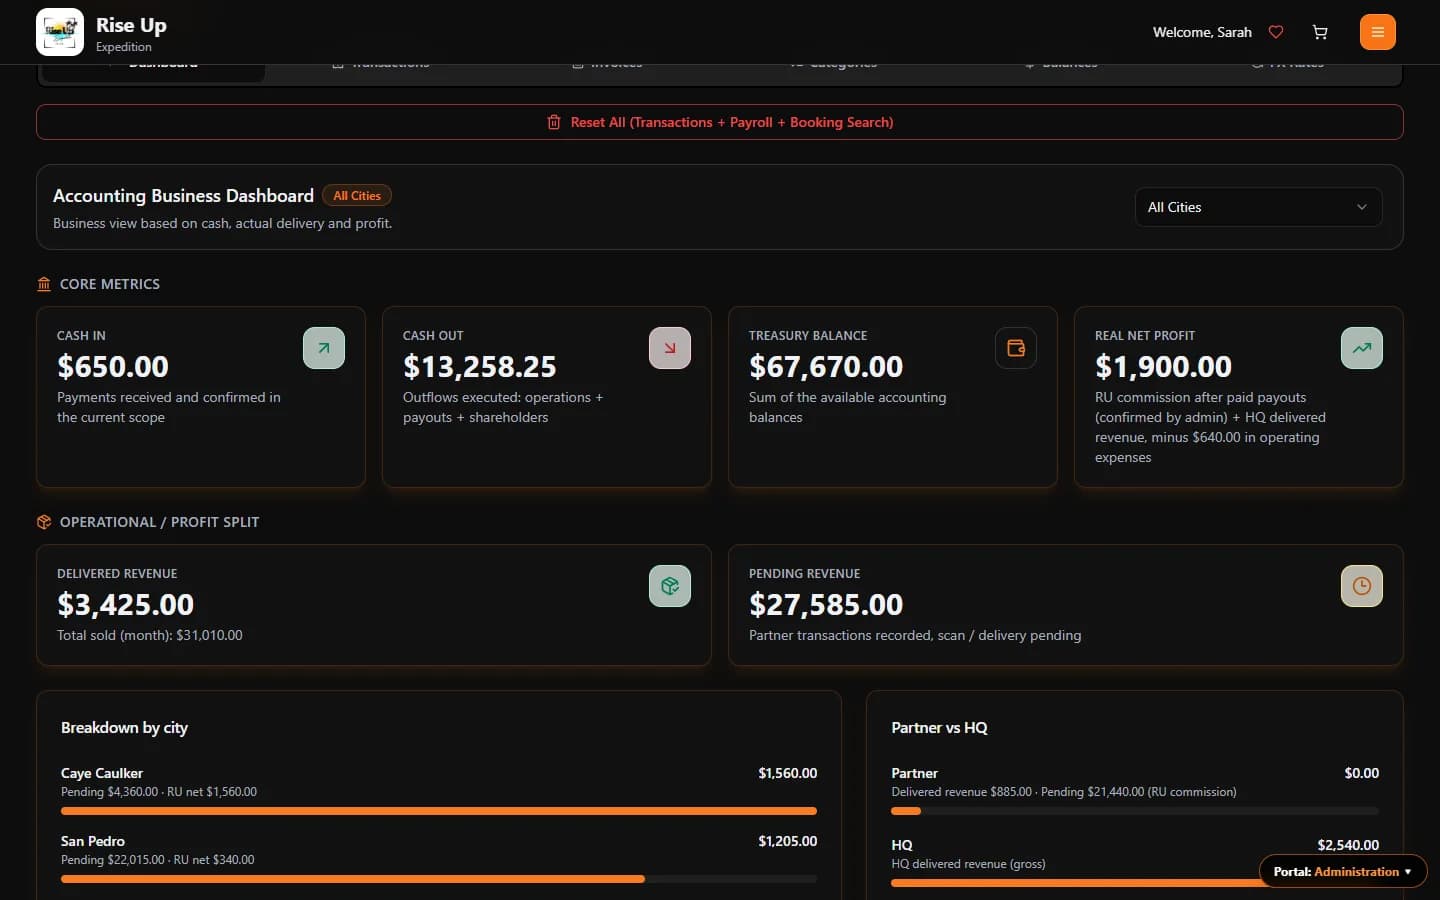Click the San Pedro city row name
The height and width of the screenshot is (900, 1440).
(93, 841)
